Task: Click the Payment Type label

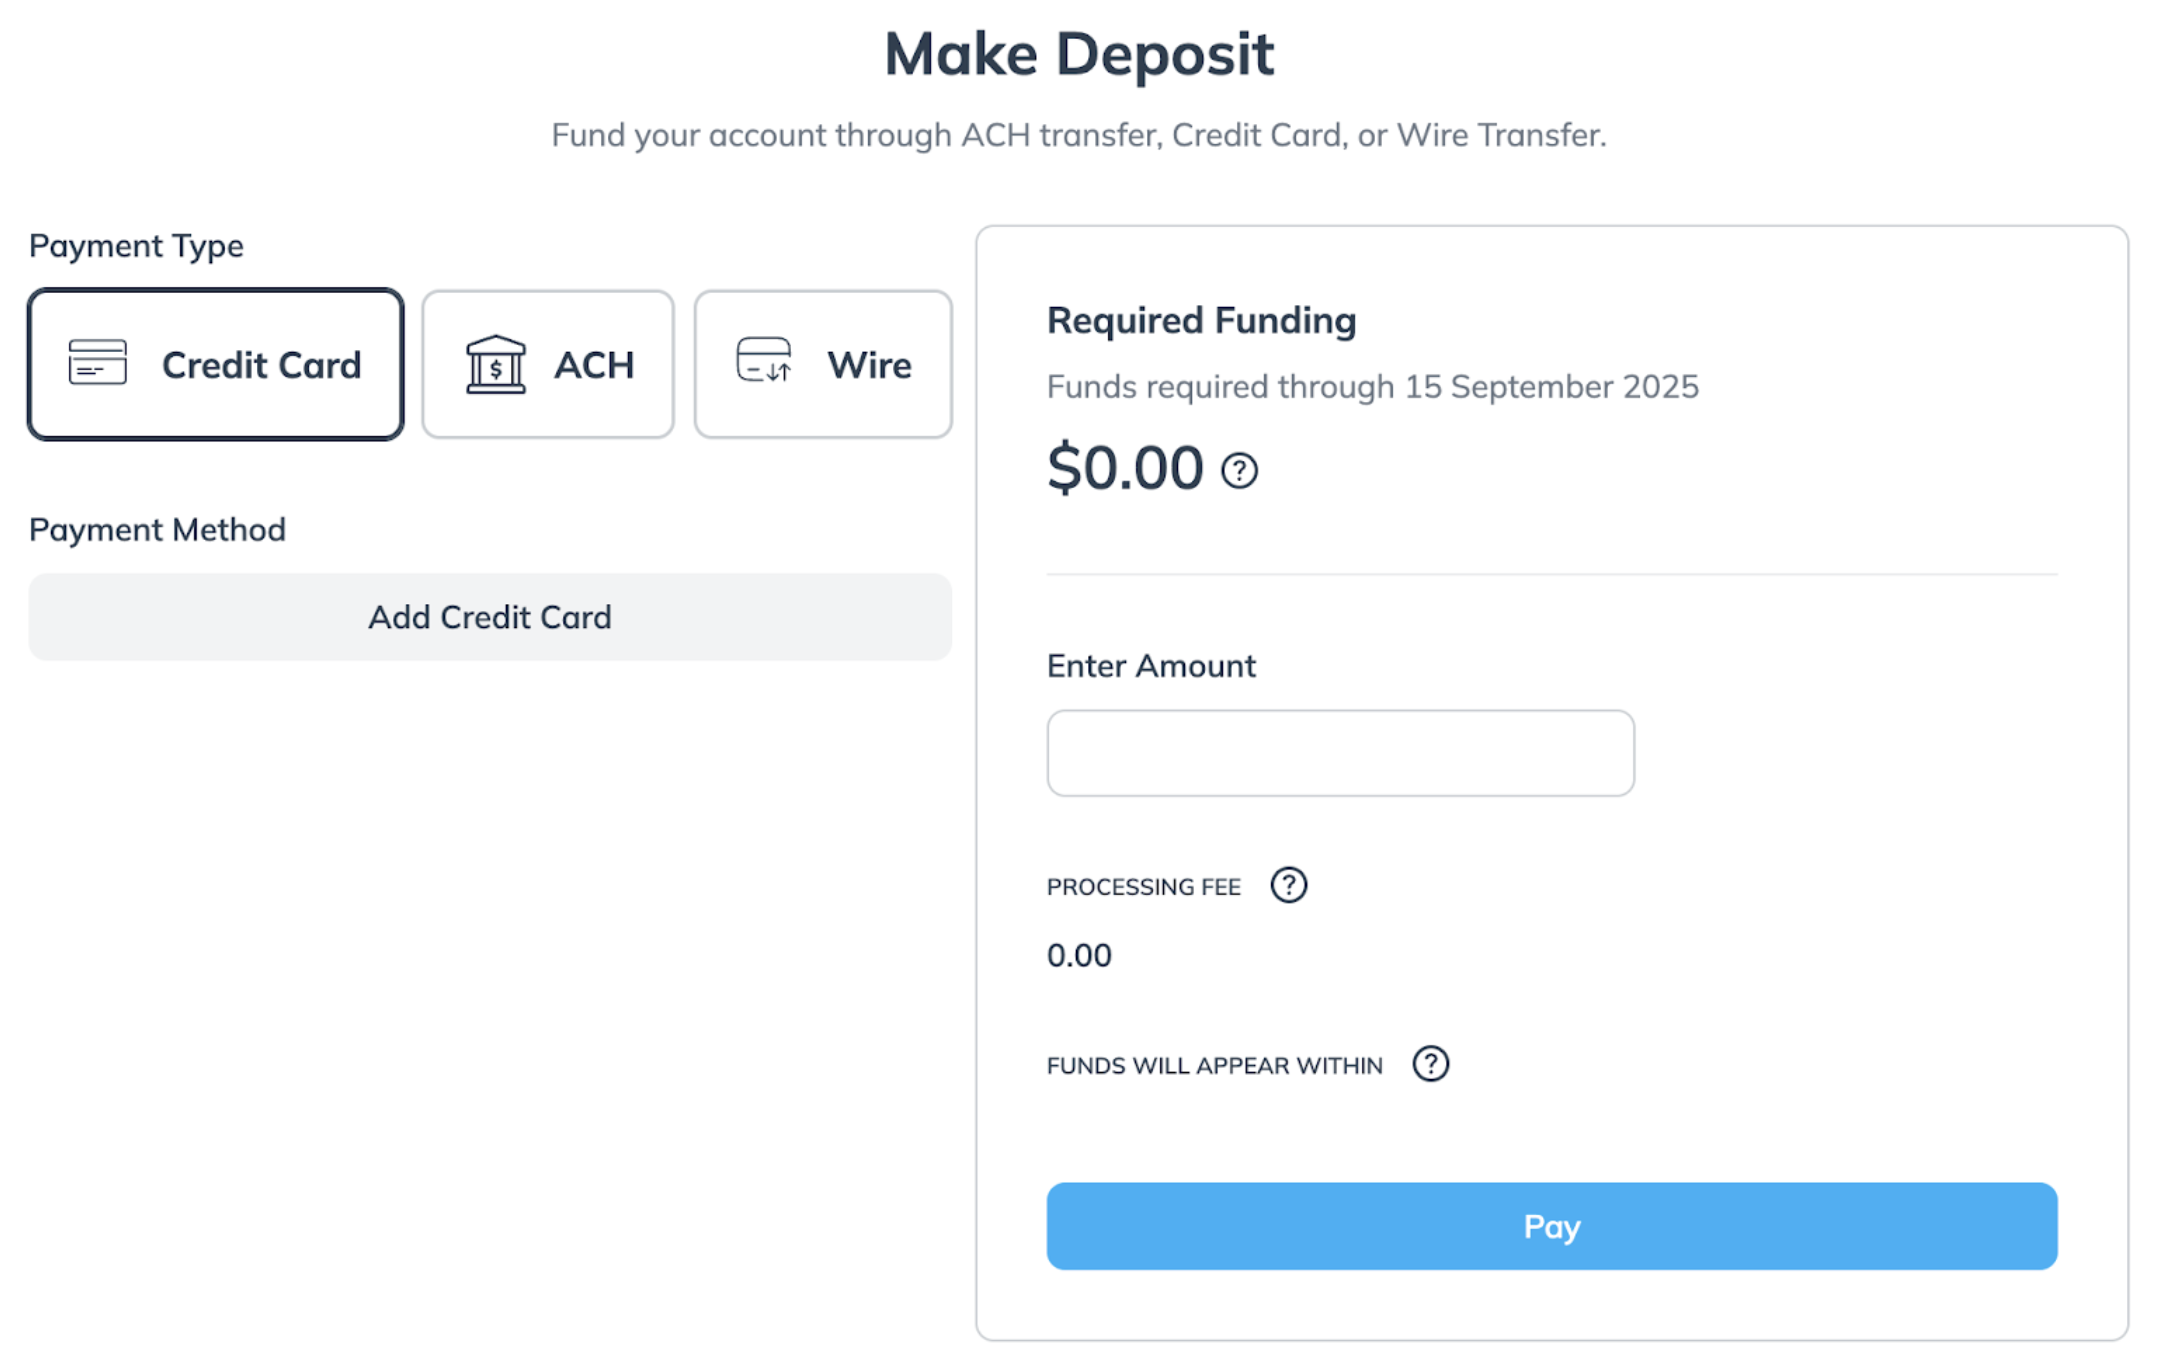Action: (x=136, y=246)
